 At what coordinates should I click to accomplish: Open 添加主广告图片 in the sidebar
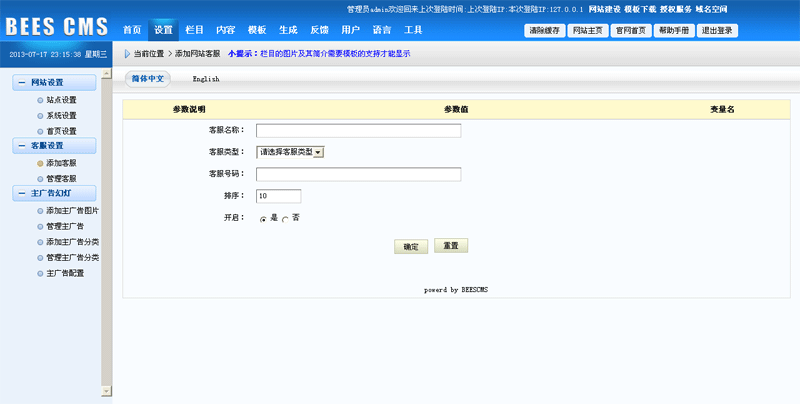(72, 211)
